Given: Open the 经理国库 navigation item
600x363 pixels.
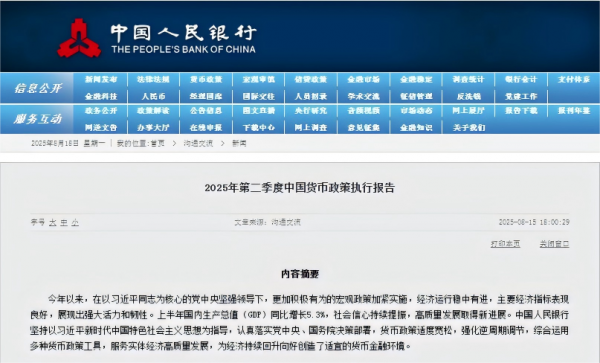Looking at the screenshot, I should (x=206, y=96).
